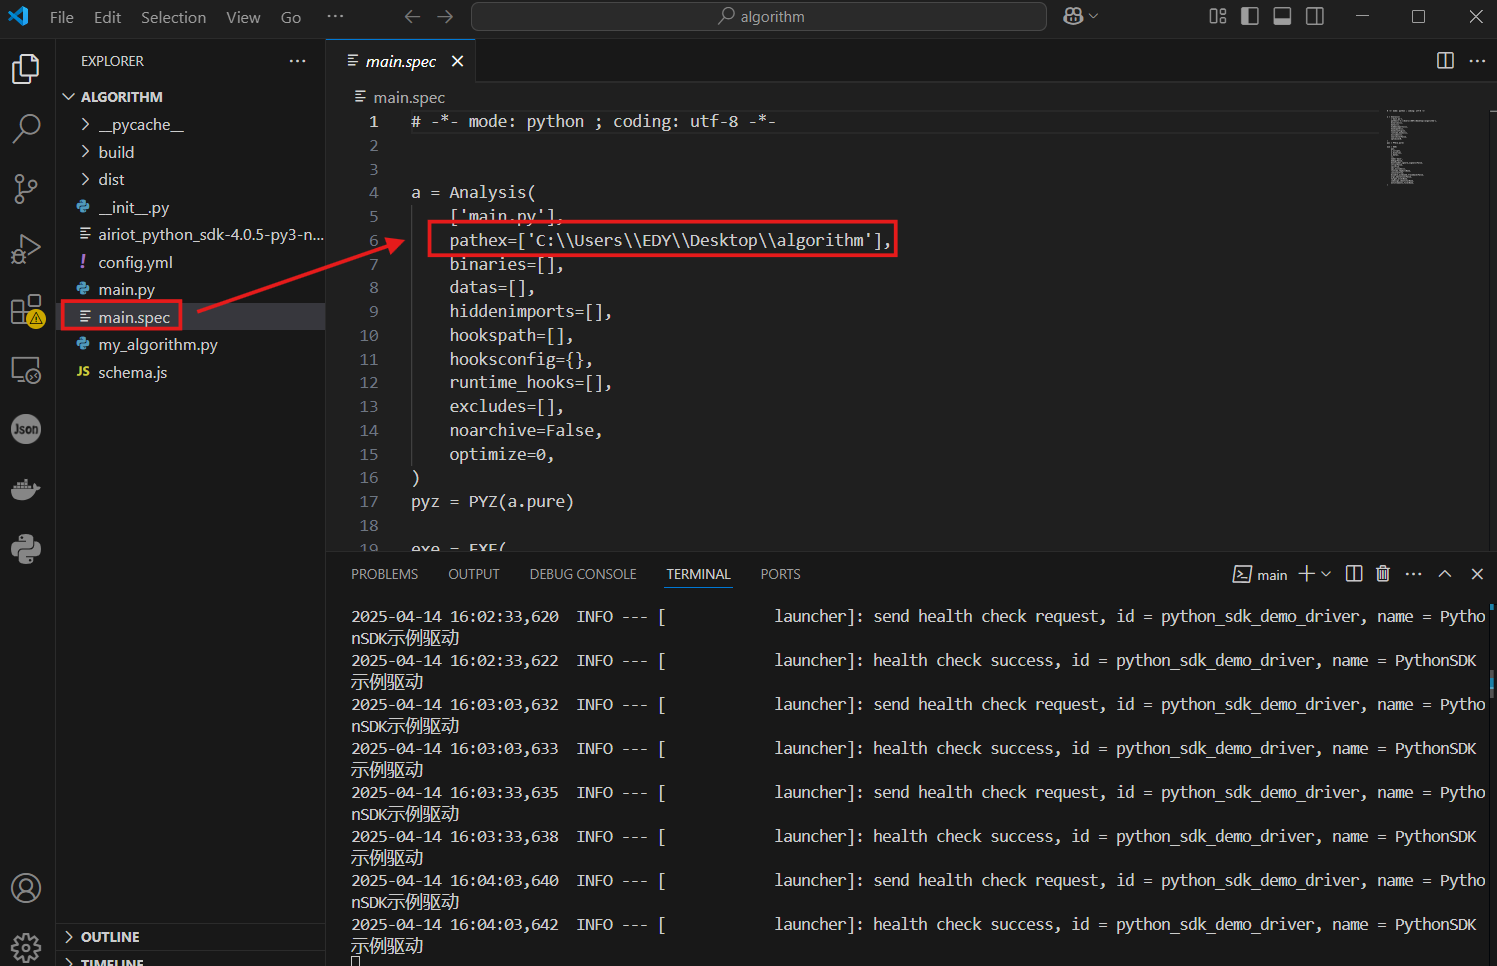Open the Source Control view
Viewport: 1497px width, 966px height.
26,188
